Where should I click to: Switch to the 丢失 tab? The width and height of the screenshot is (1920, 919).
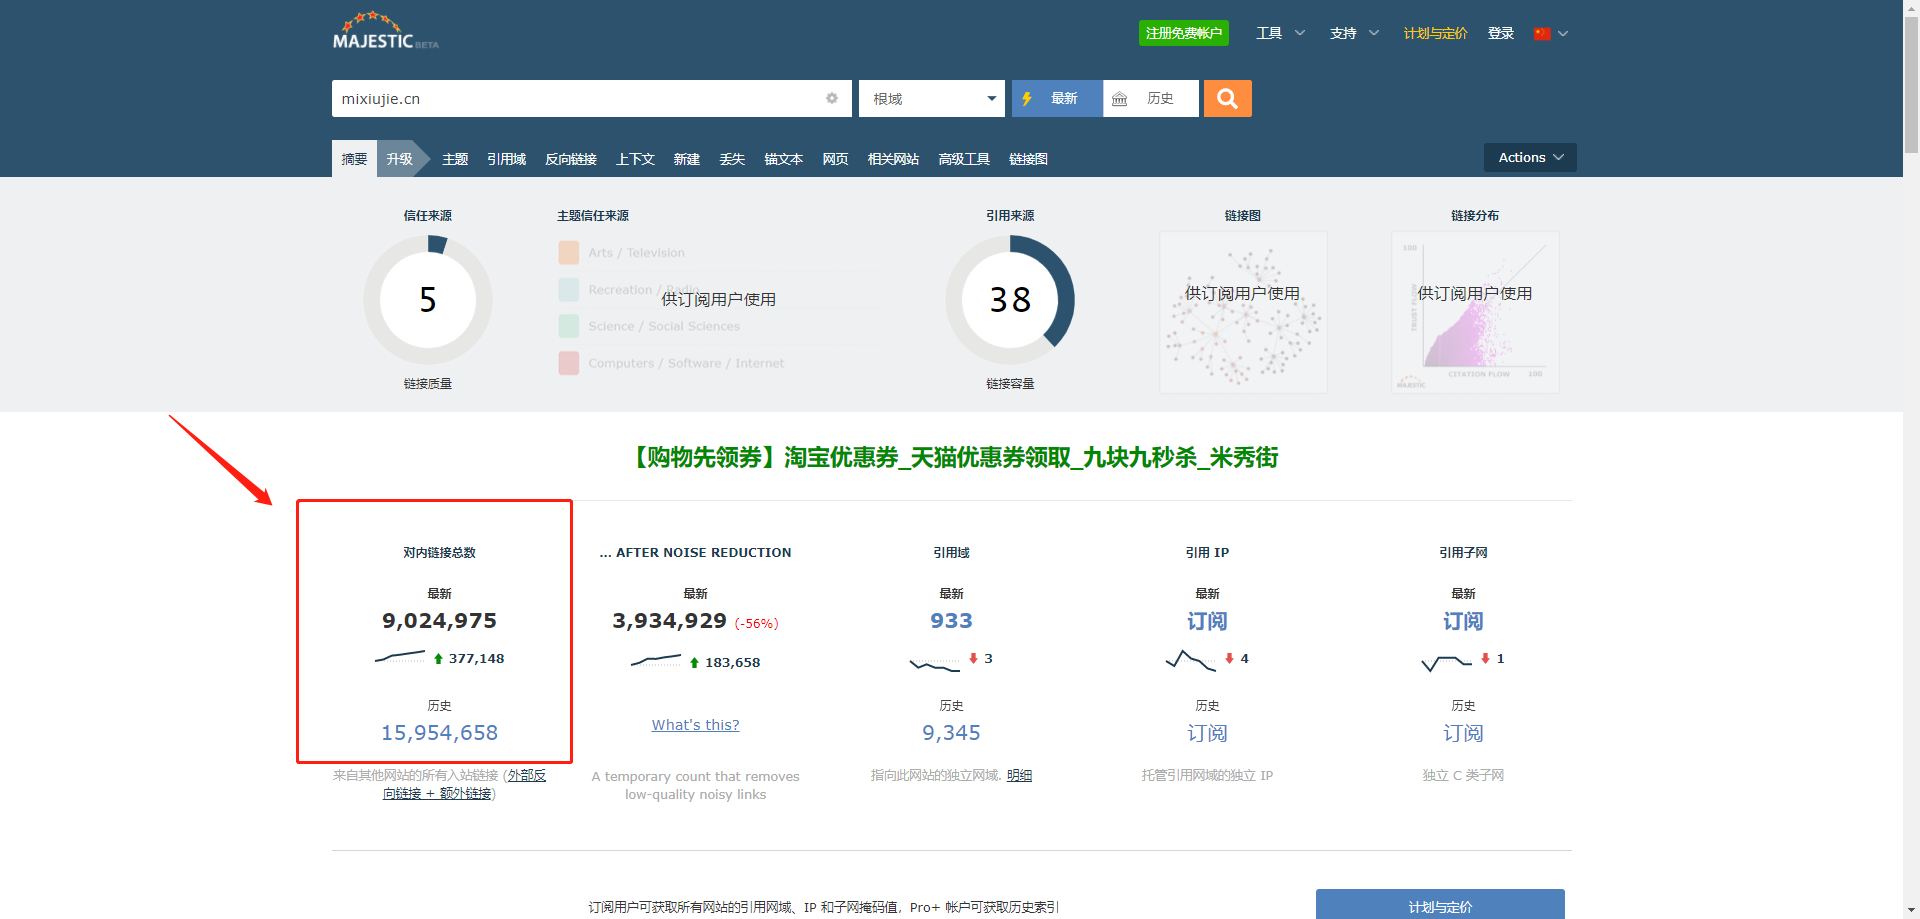point(732,159)
